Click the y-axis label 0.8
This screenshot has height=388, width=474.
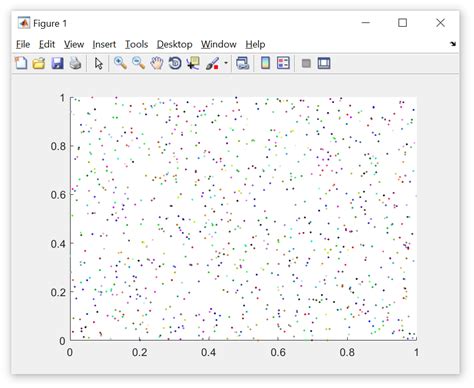point(58,146)
